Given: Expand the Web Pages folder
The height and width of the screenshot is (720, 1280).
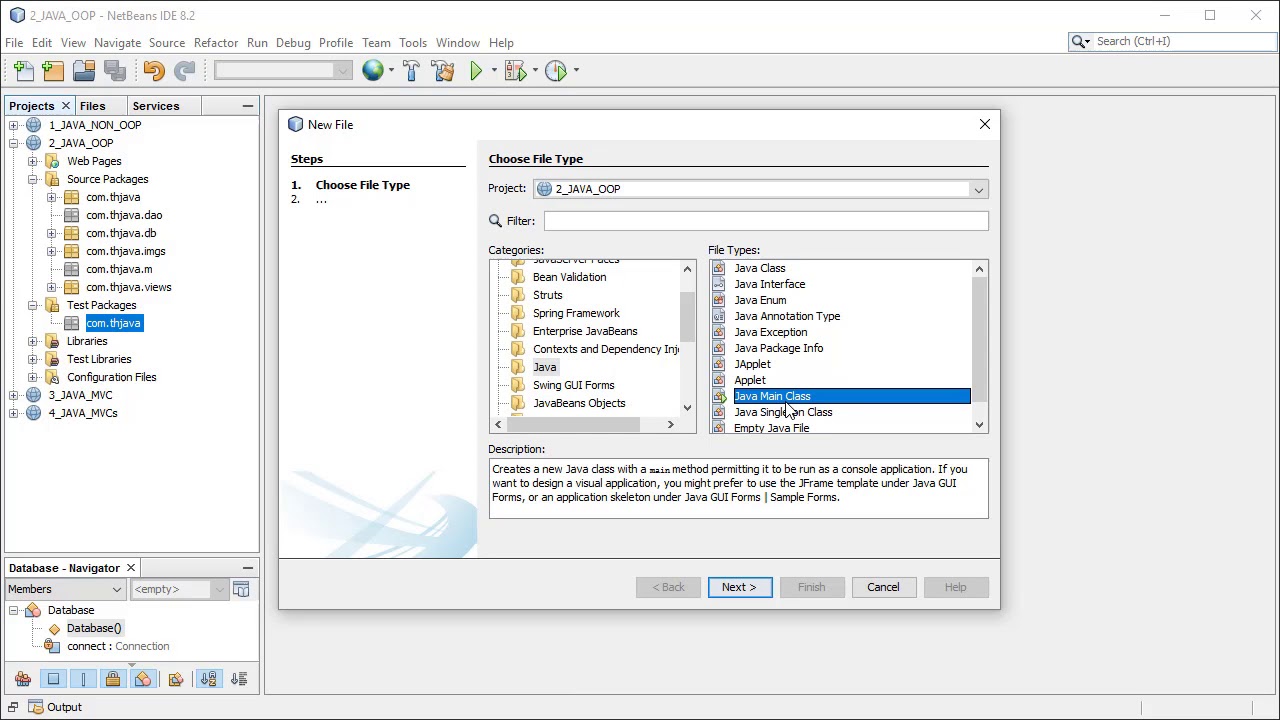Looking at the screenshot, I should (33, 161).
